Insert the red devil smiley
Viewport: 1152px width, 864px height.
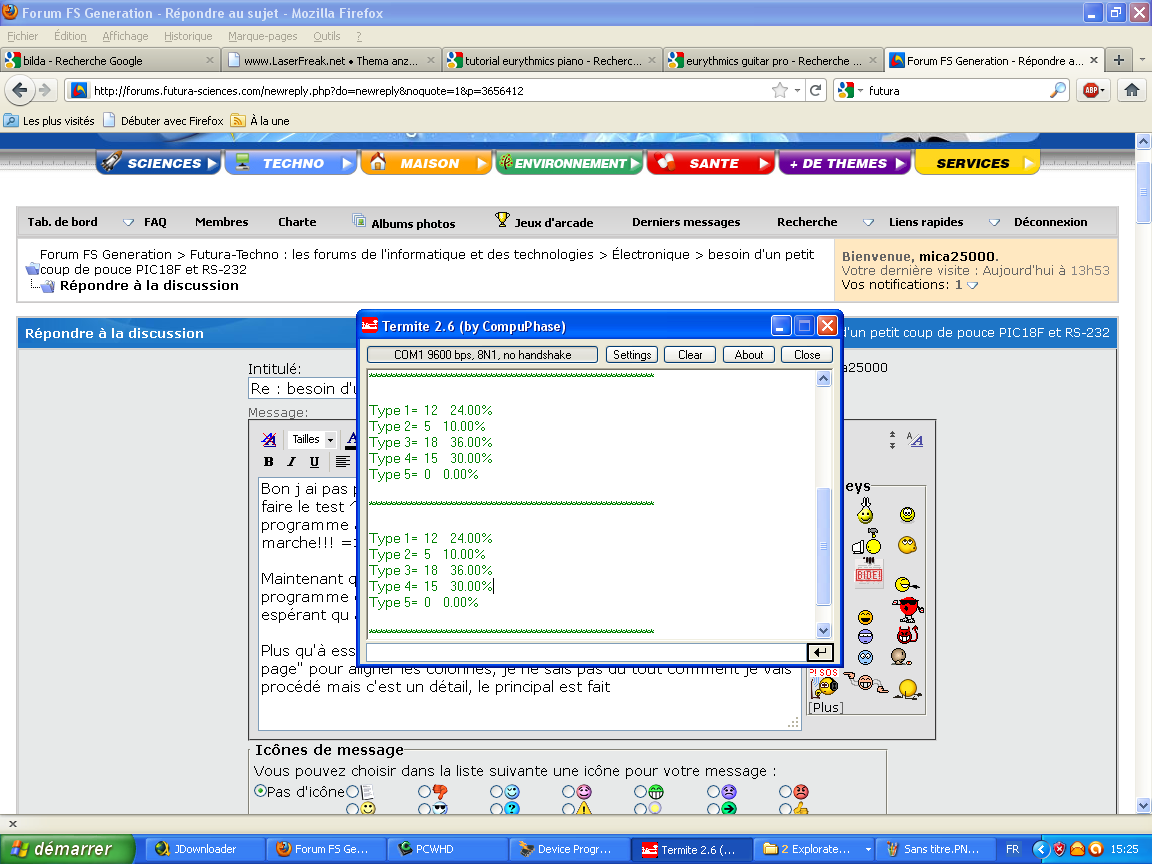[907, 633]
